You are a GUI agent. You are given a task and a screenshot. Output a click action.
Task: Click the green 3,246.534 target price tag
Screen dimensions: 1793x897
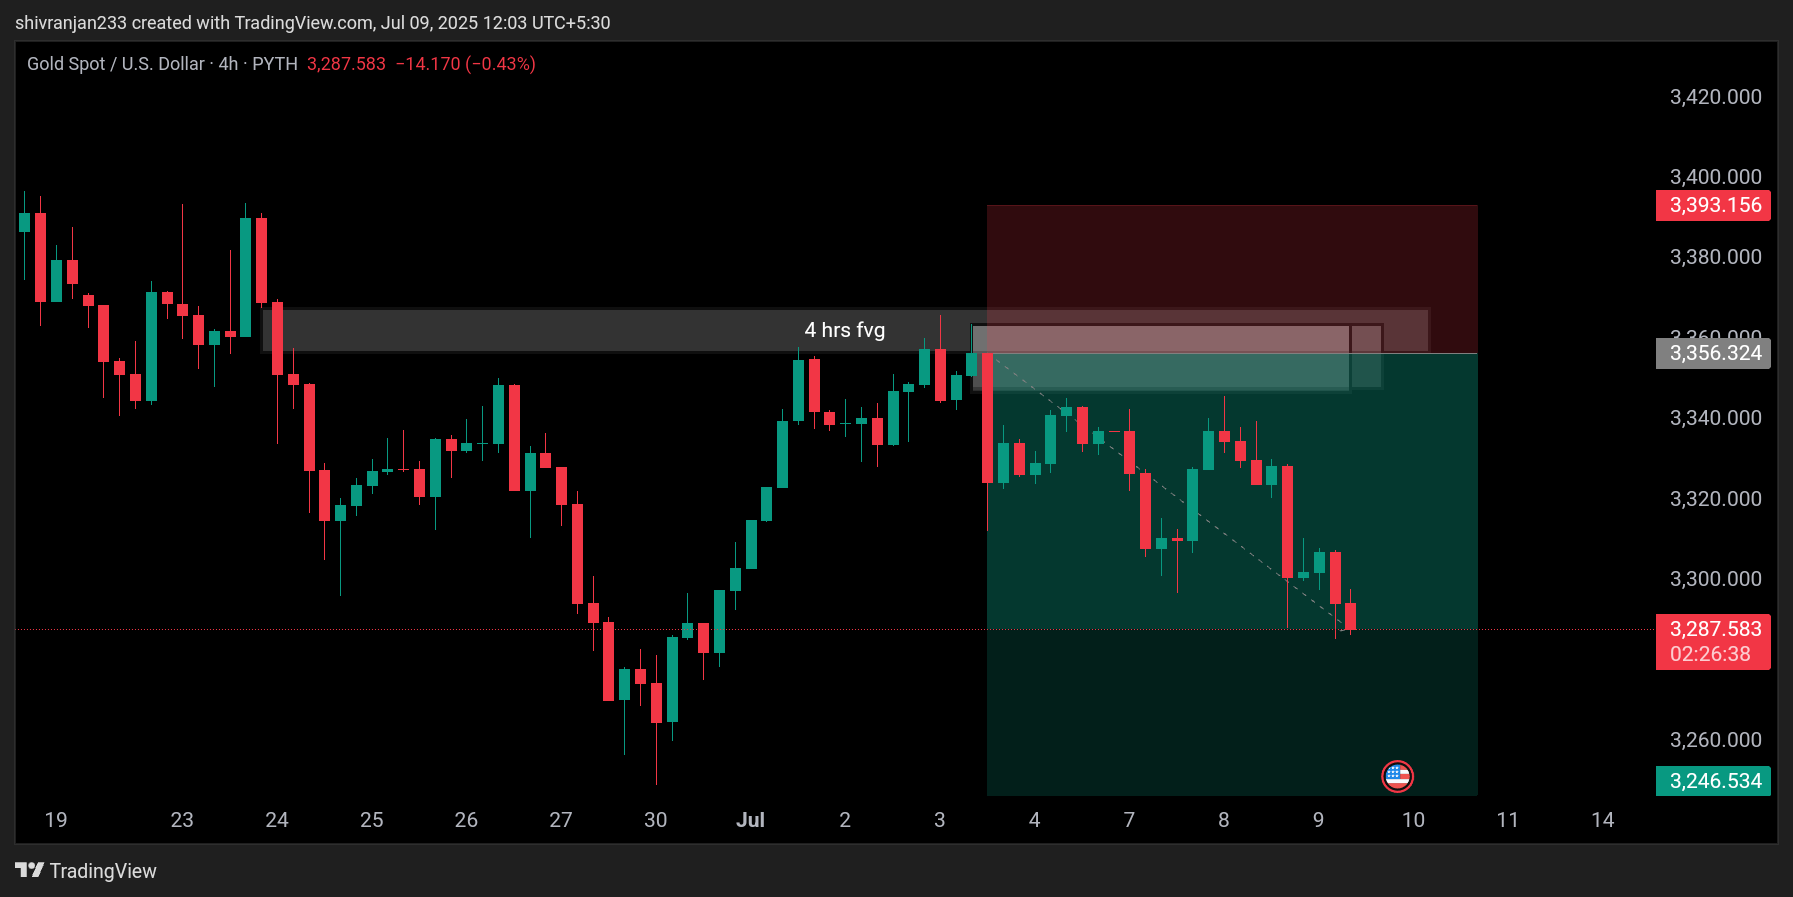point(1713,781)
